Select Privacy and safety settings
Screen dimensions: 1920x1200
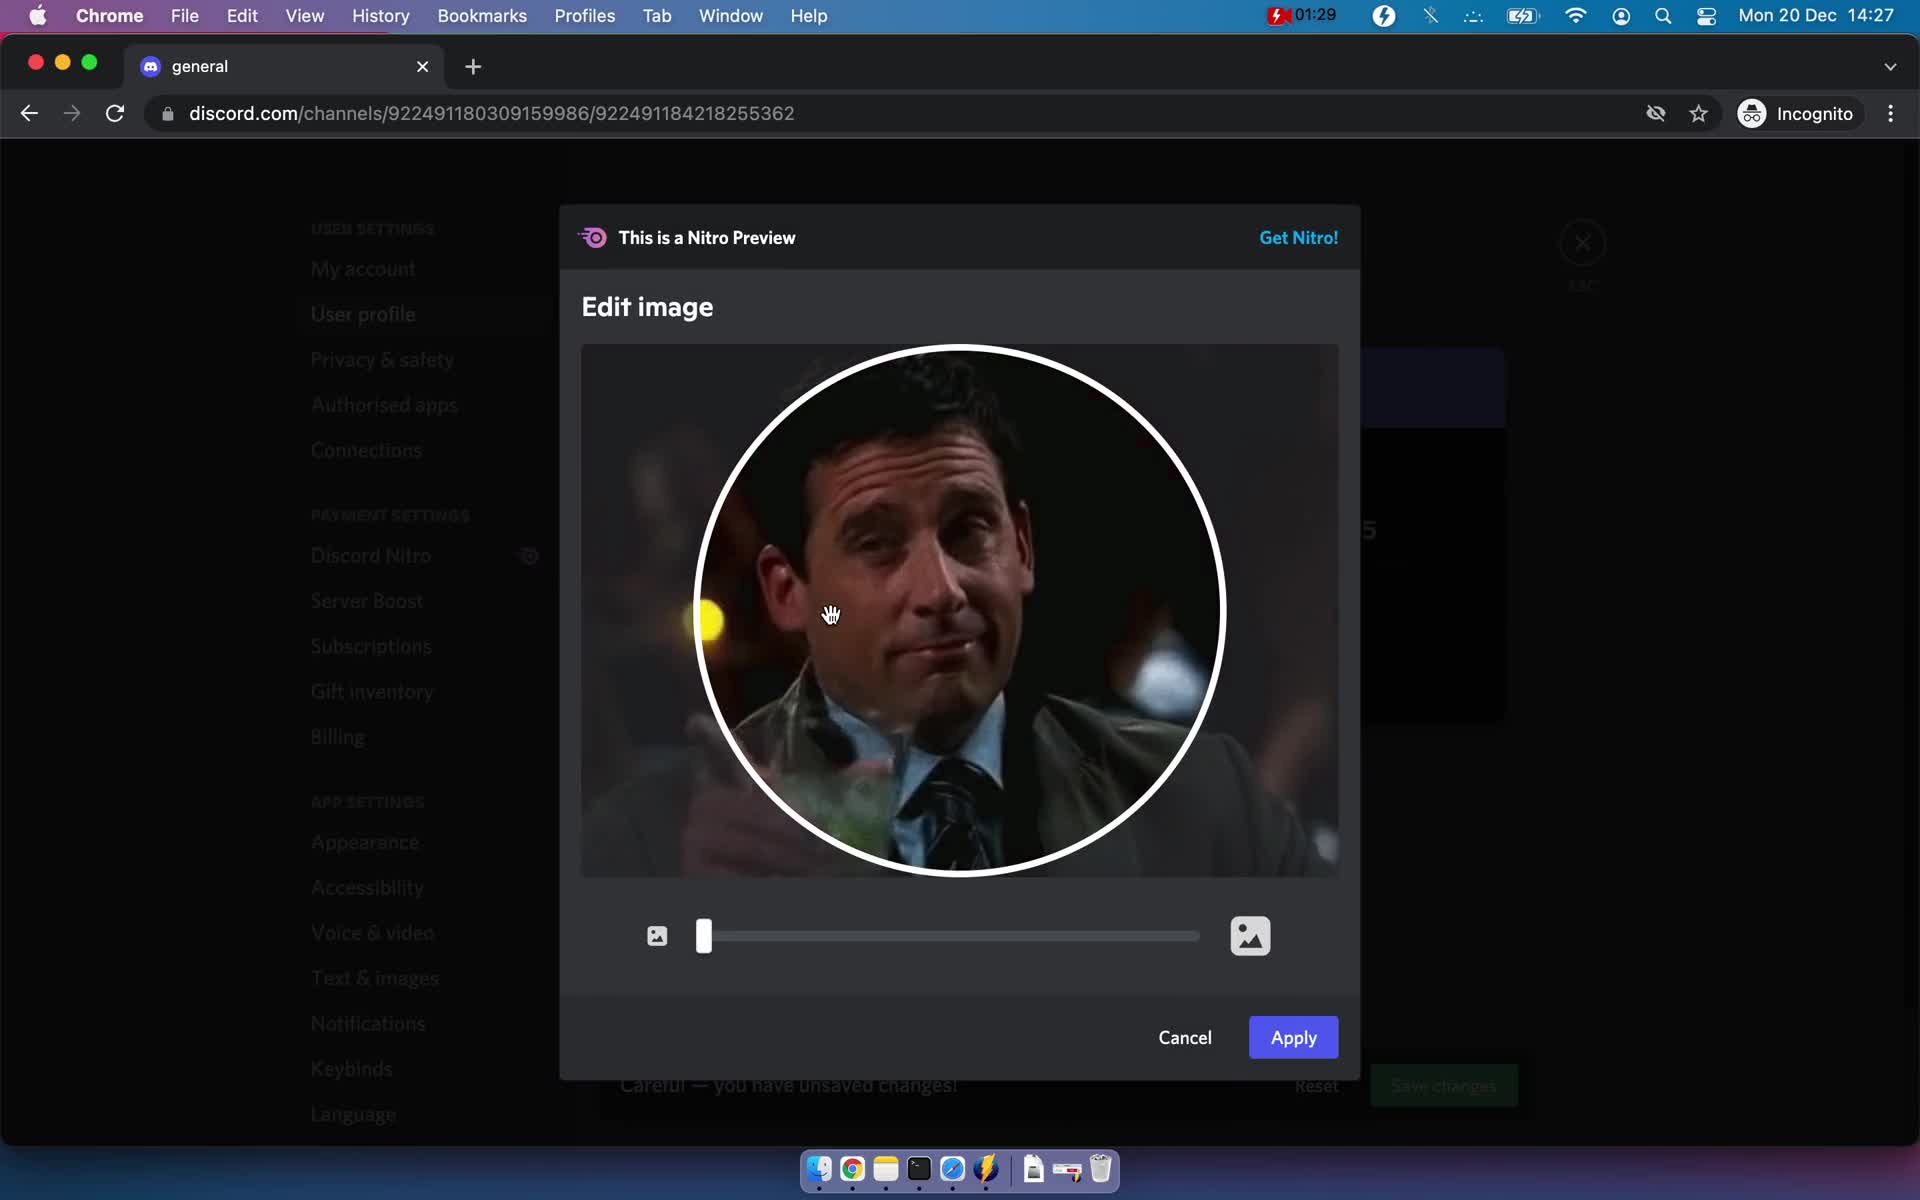point(382,358)
